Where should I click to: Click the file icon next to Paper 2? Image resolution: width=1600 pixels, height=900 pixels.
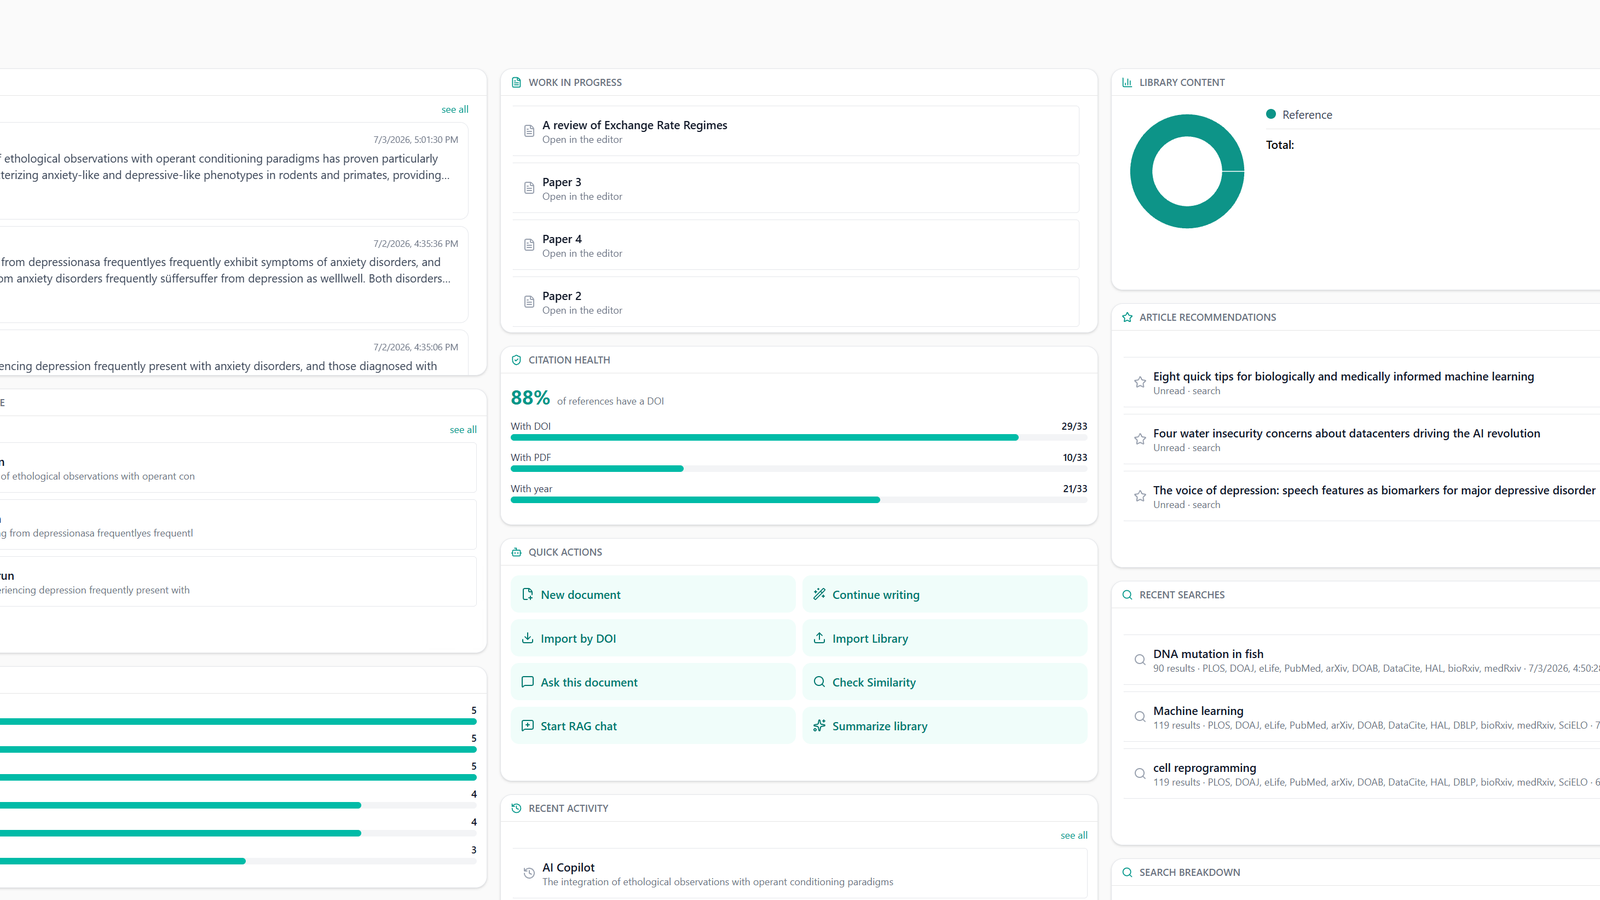529,302
